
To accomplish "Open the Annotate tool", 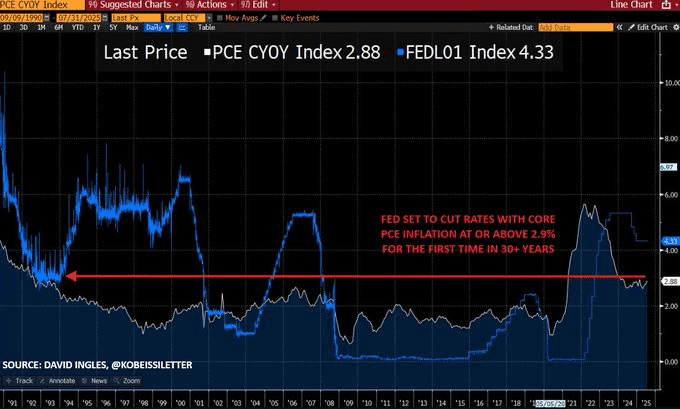I will [58, 380].
